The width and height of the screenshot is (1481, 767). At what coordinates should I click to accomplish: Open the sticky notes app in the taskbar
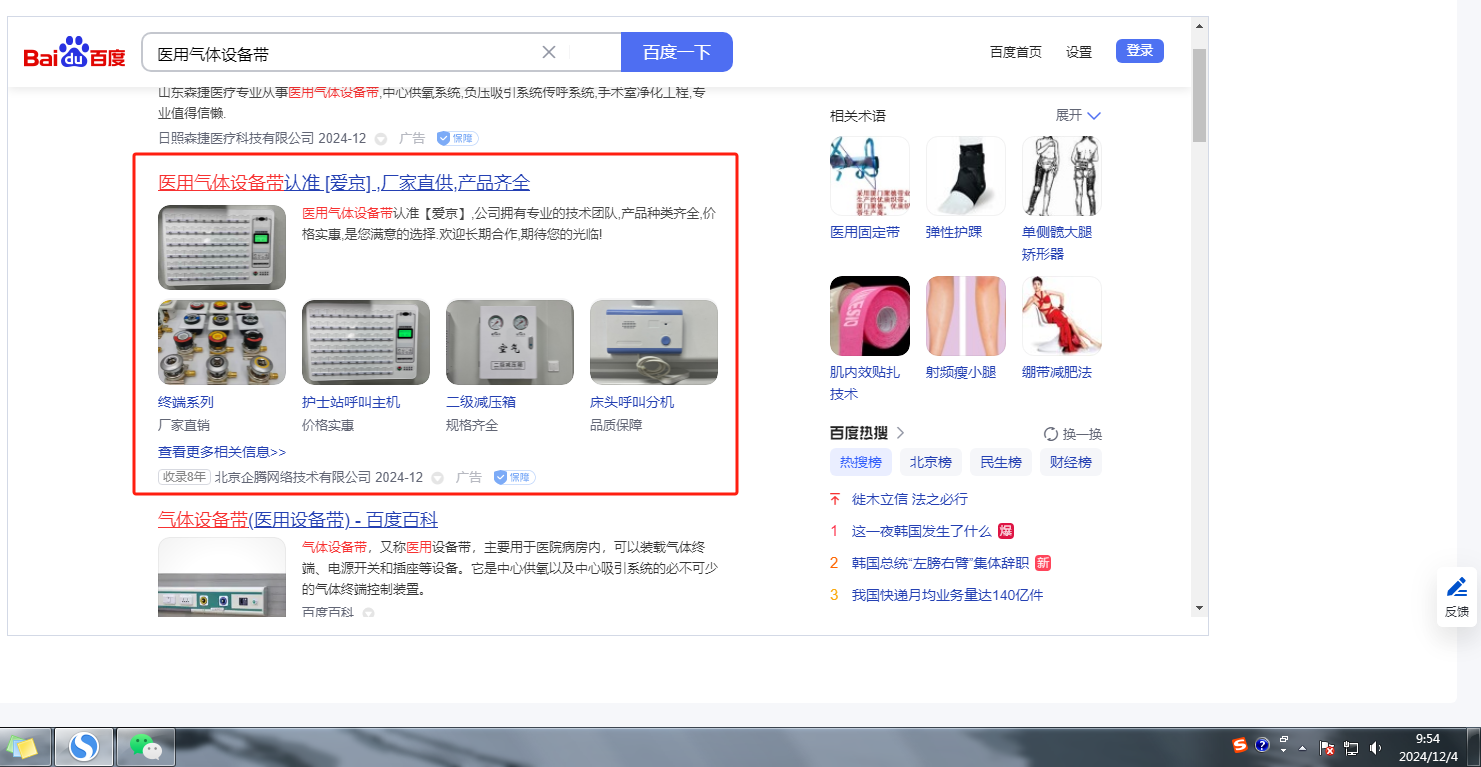click(24, 747)
